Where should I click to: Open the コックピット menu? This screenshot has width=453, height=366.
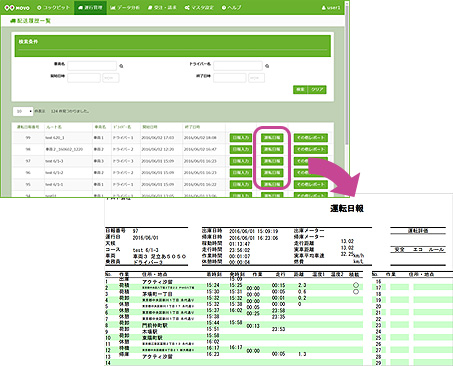pyautogui.click(x=53, y=7)
